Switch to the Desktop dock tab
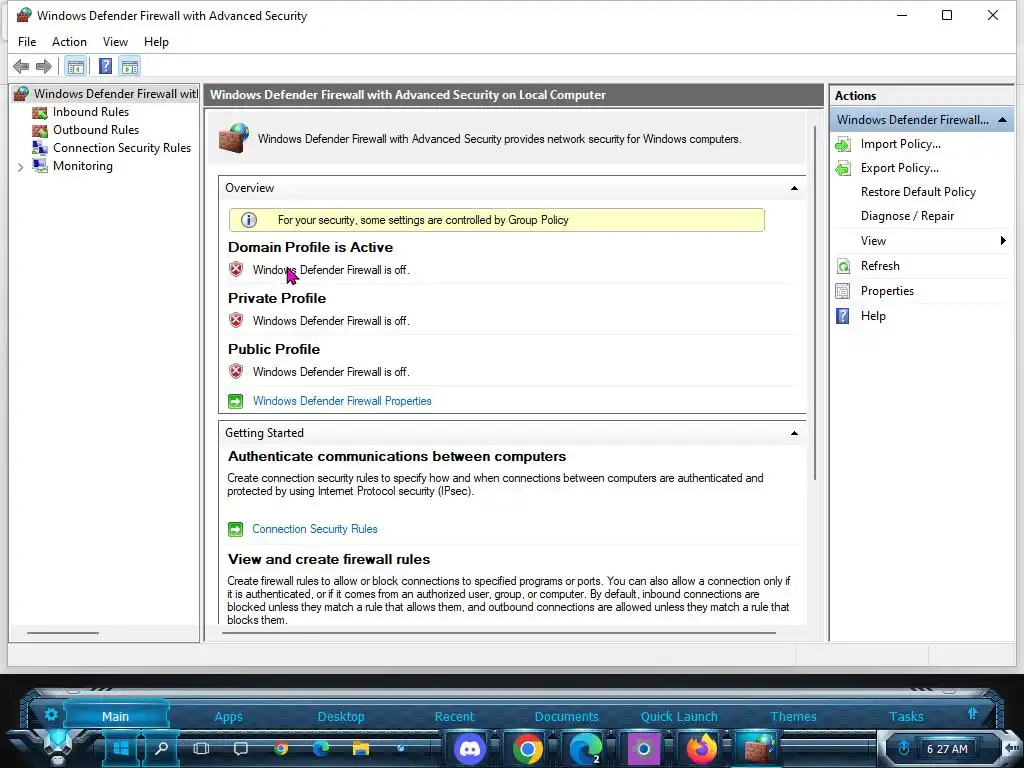 click(341, 716)
